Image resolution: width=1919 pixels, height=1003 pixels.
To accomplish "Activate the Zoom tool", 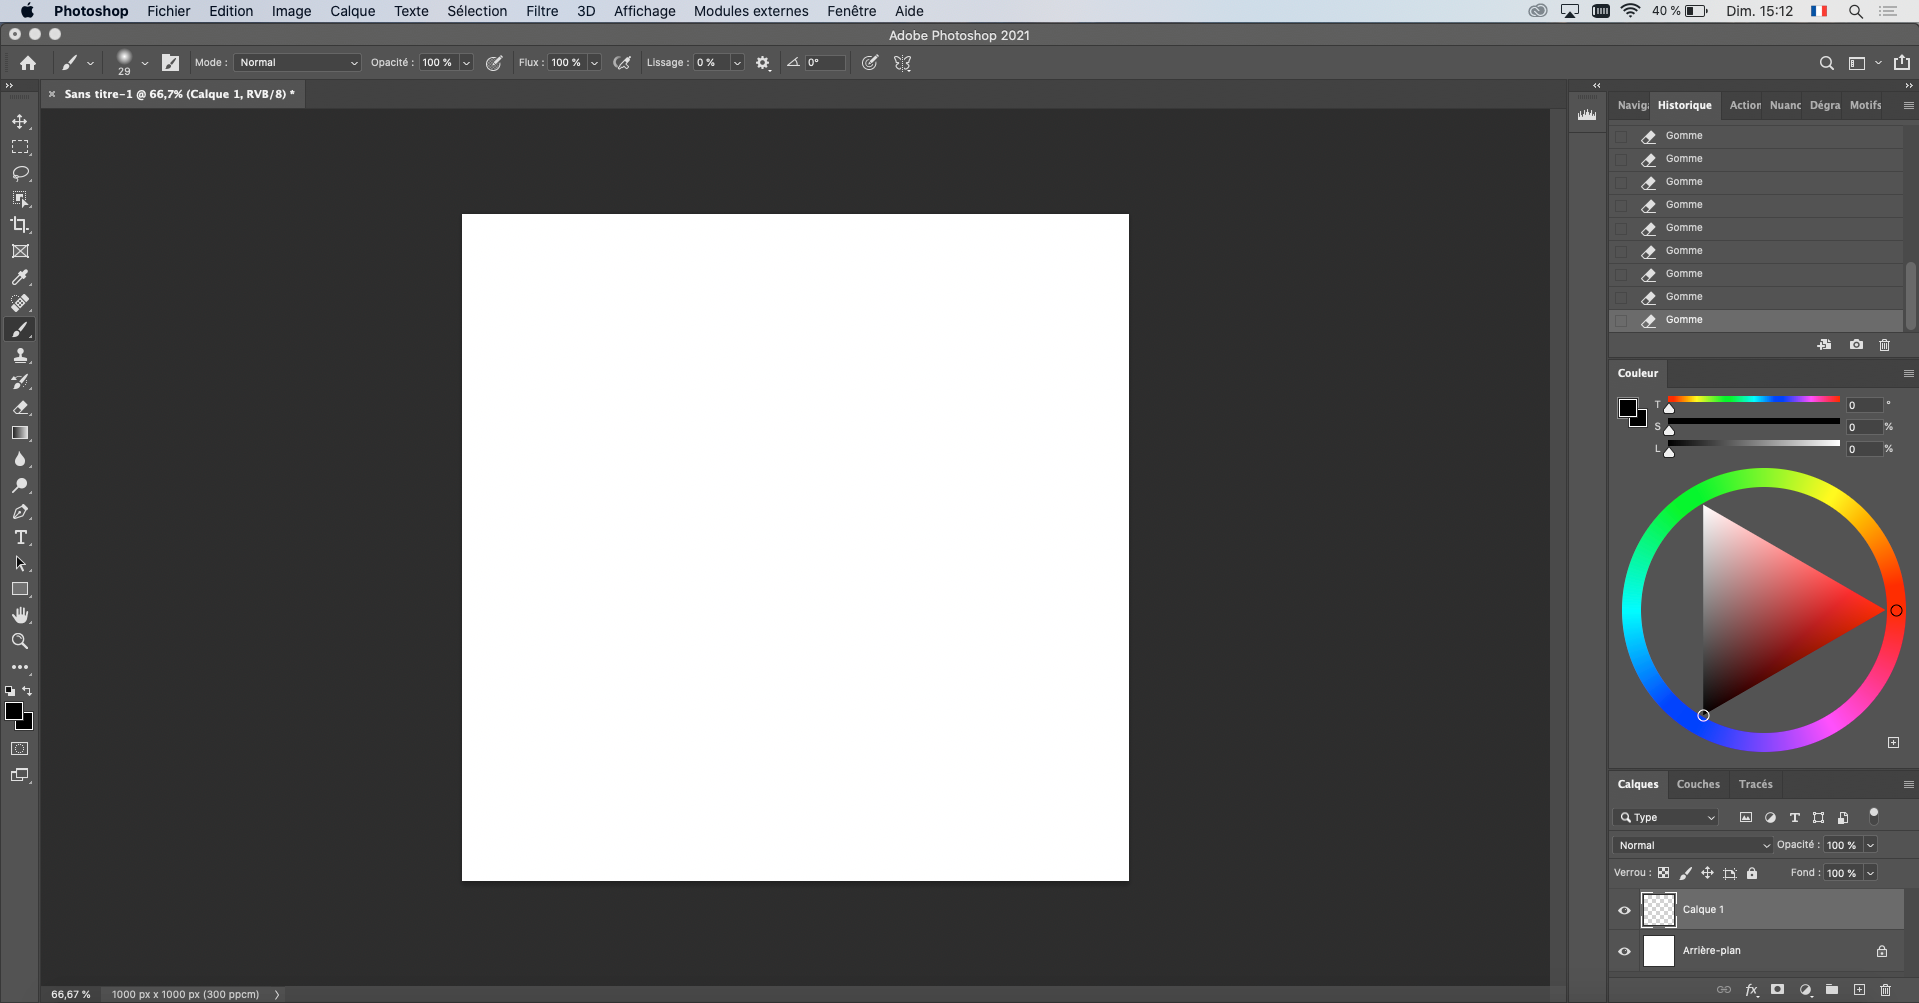I will tap(20, 641).
